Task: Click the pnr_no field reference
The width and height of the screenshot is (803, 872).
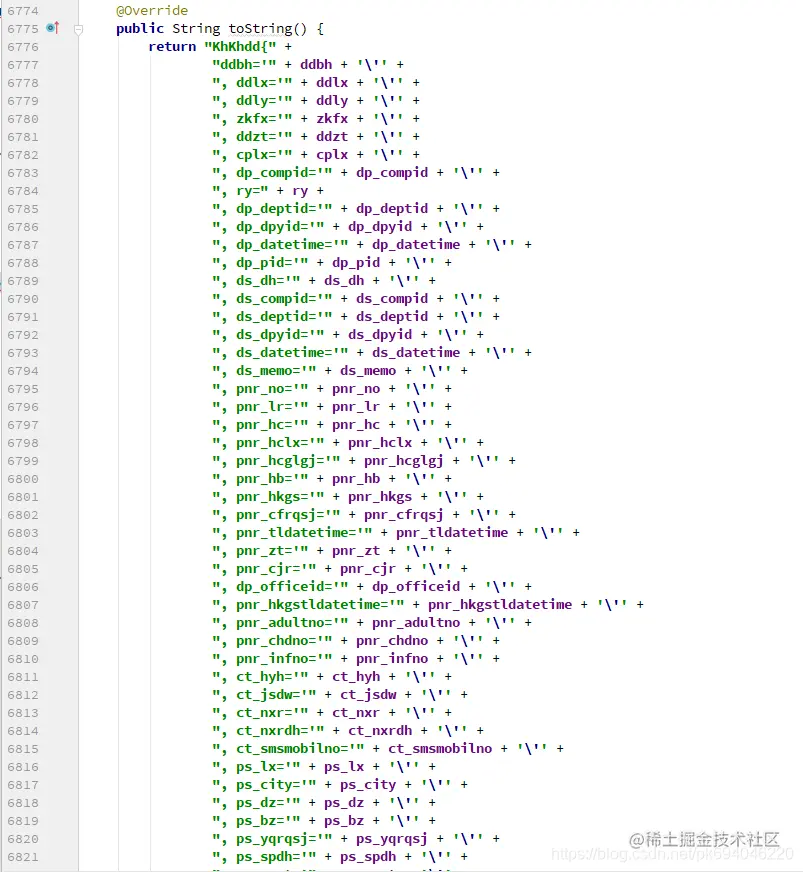Action: pyautogui.click(x=356, y=389)
